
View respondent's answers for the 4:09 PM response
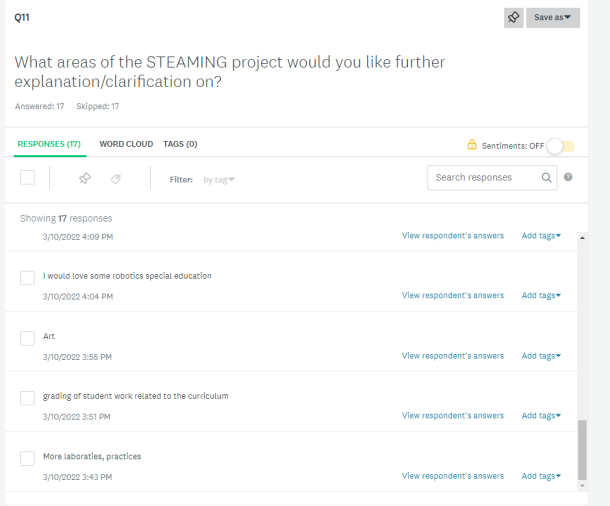[x=453, y=236]
